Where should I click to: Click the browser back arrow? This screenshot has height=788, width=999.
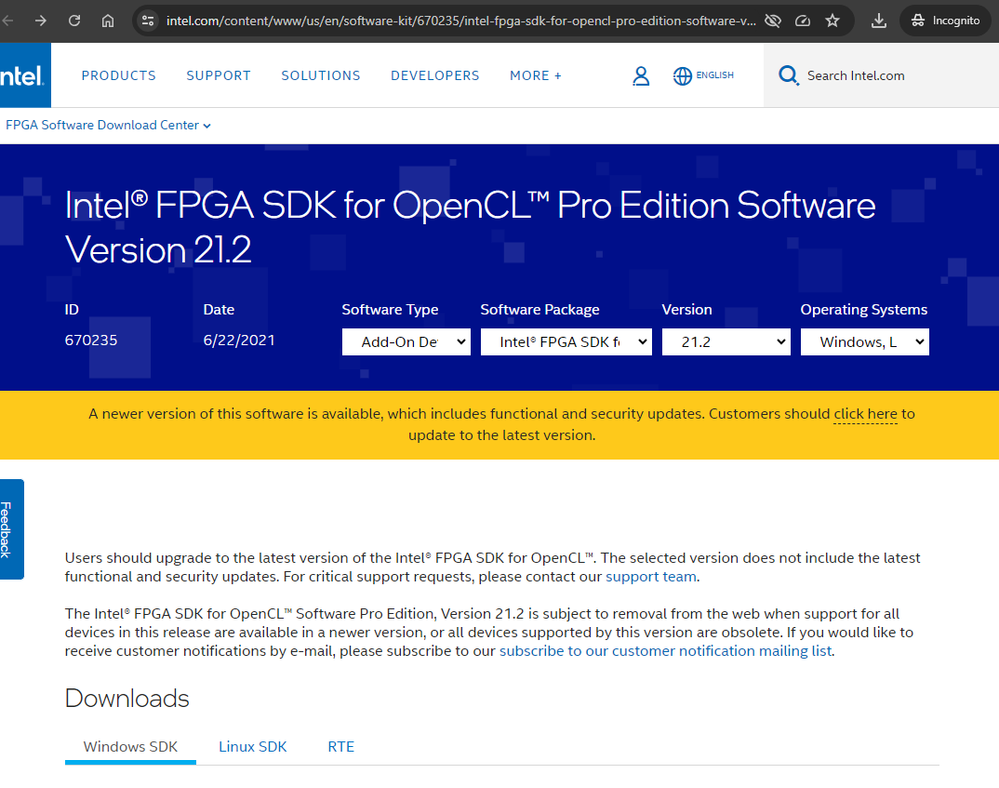click(x=7, y=21)
